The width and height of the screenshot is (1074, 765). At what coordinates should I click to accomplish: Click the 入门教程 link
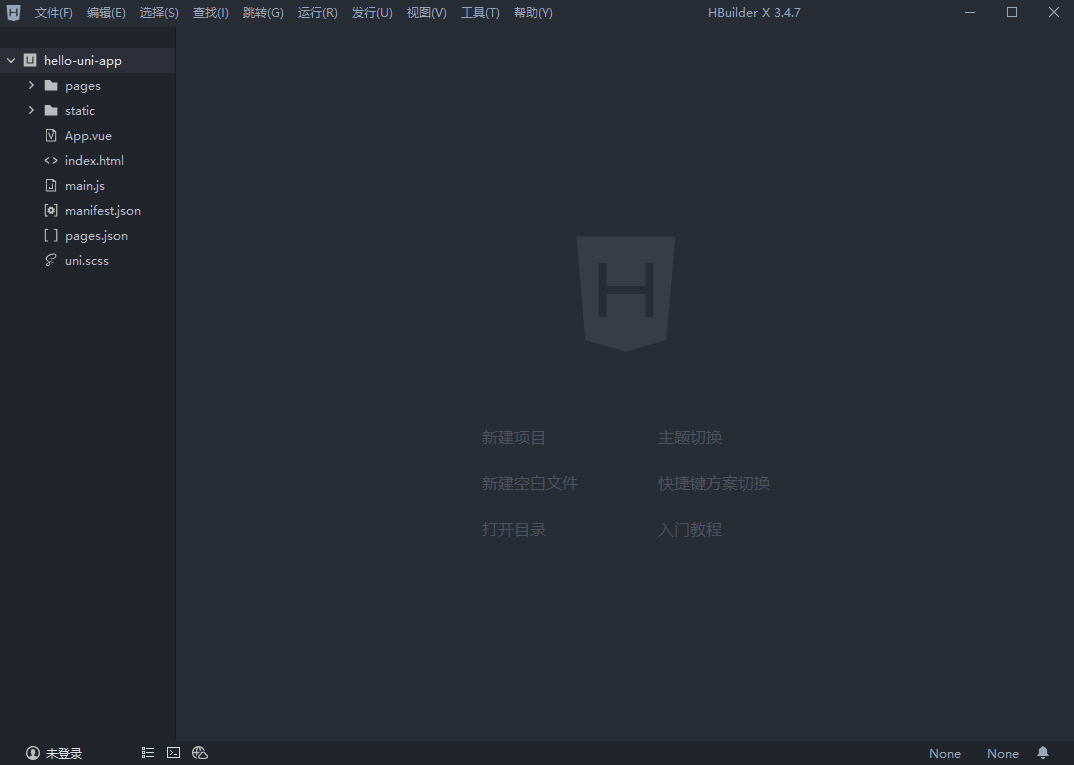(690, 529)
